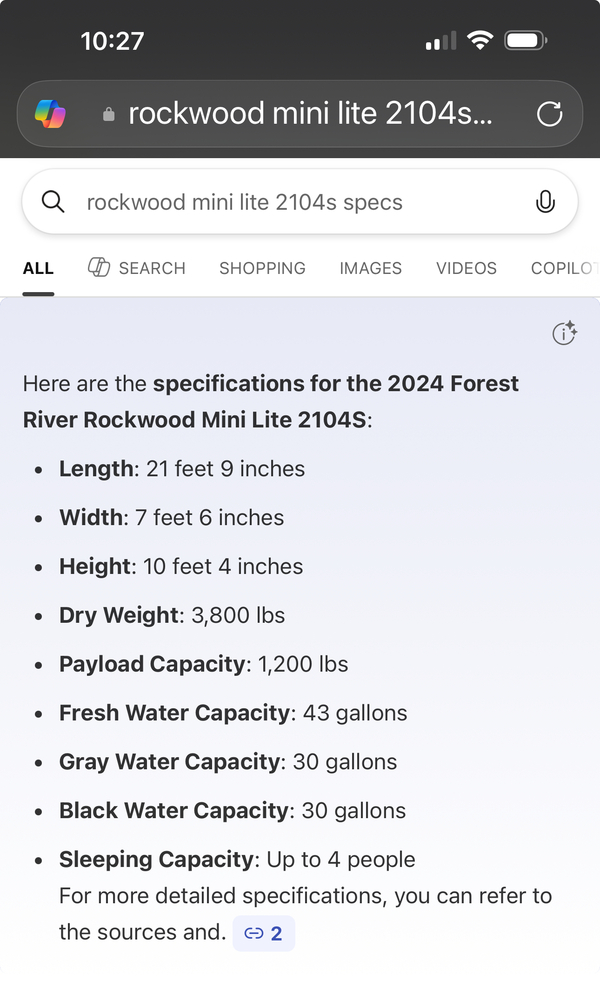Tap the Wi-Fi status bar icon

click(480, 41)
